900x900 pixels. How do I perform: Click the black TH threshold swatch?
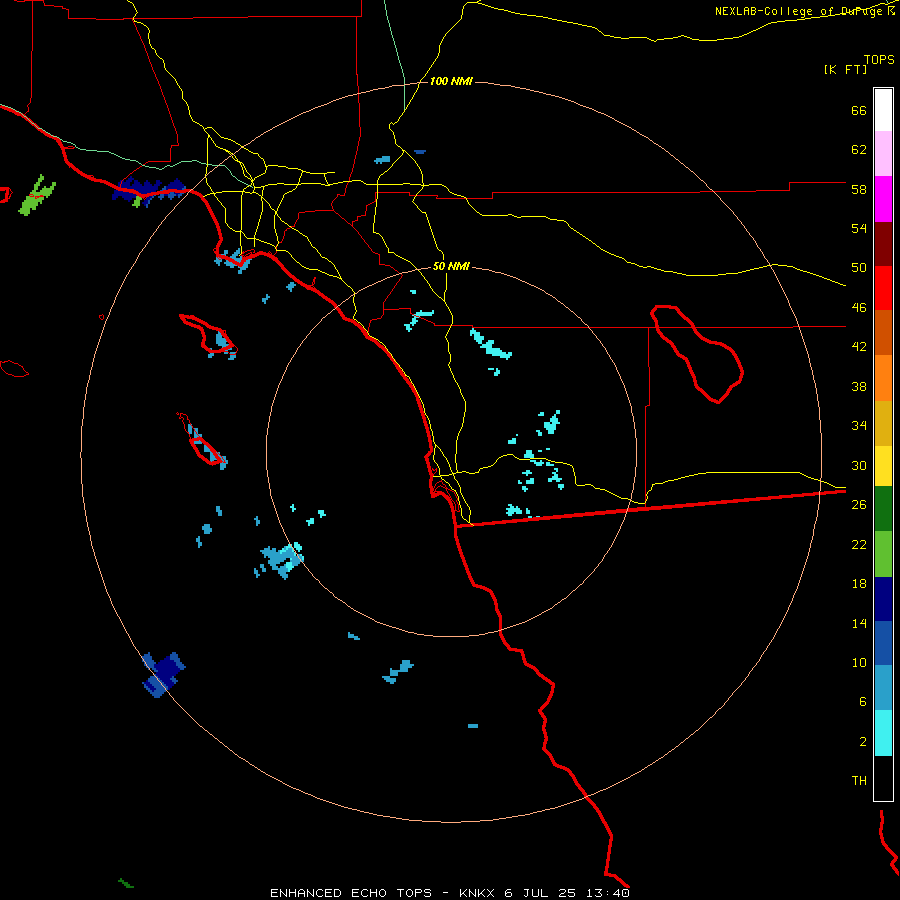pos(883,778)
